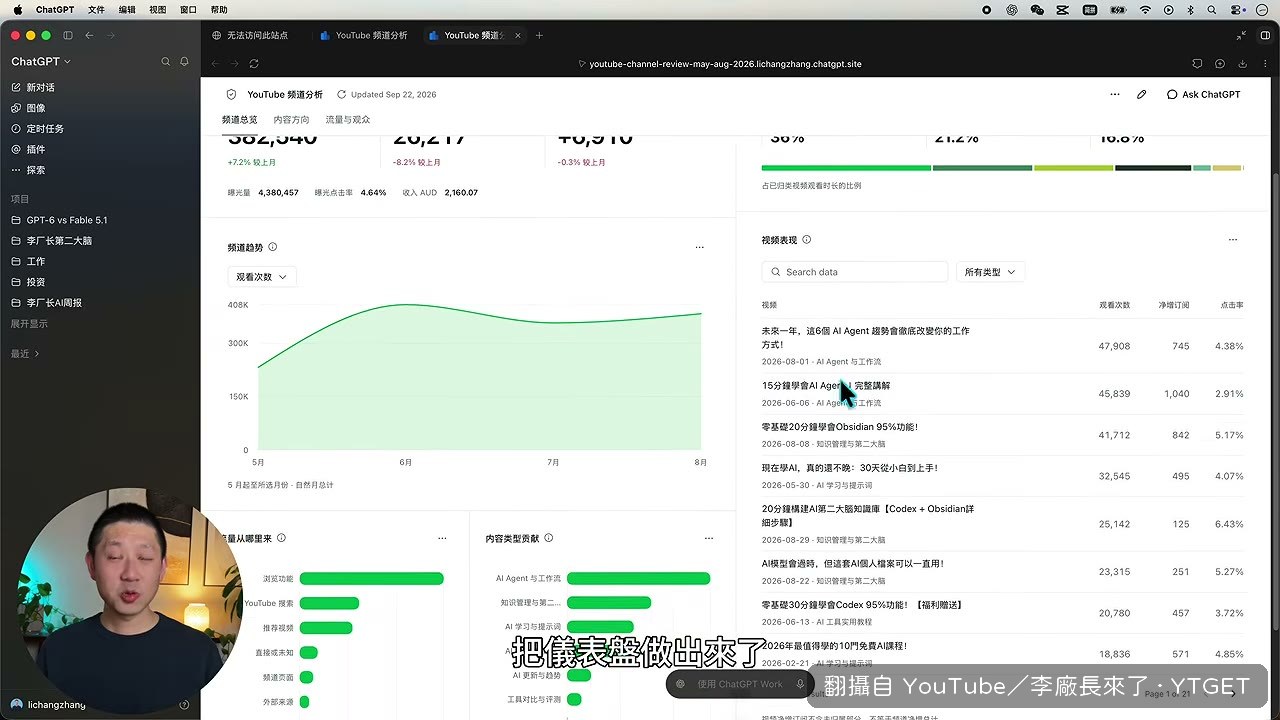1280x720 pixels.
Task: Open the 文件 menu in the menu bar
Action: tap(96, 10)
